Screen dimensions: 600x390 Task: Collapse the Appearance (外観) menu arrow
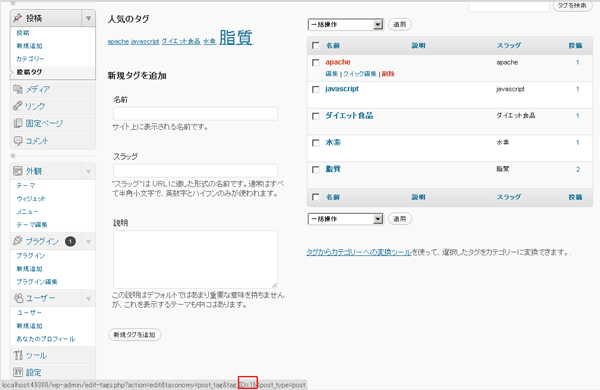point(88,171)
